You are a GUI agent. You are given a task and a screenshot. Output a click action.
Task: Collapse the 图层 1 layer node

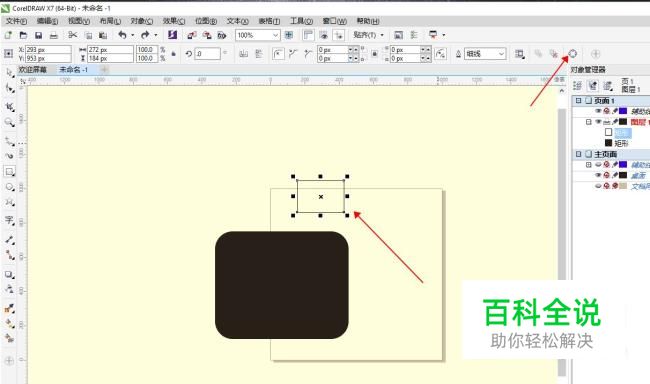tap(589, 122)
